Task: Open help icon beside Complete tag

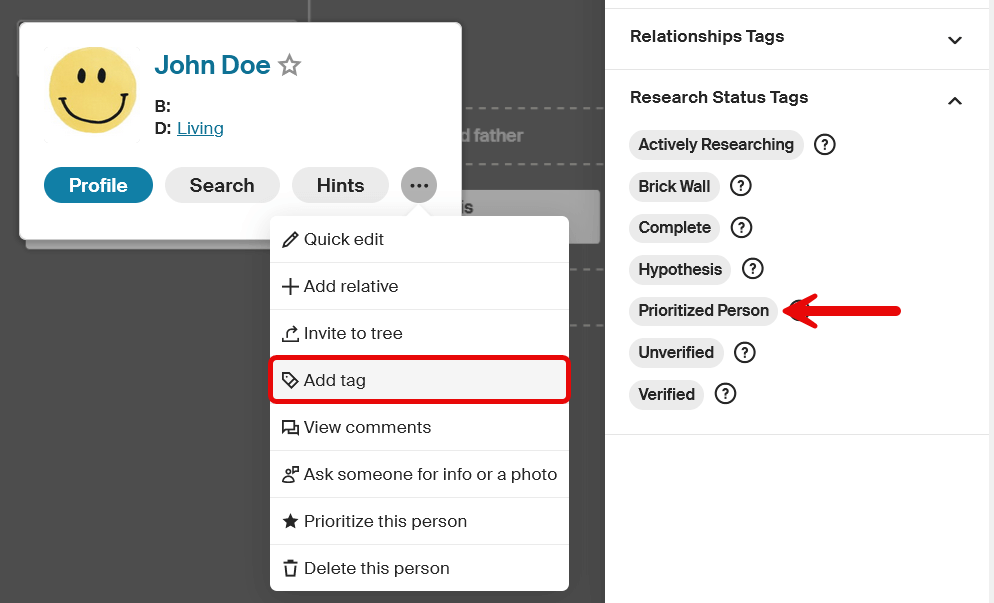Action: [741, 228]
